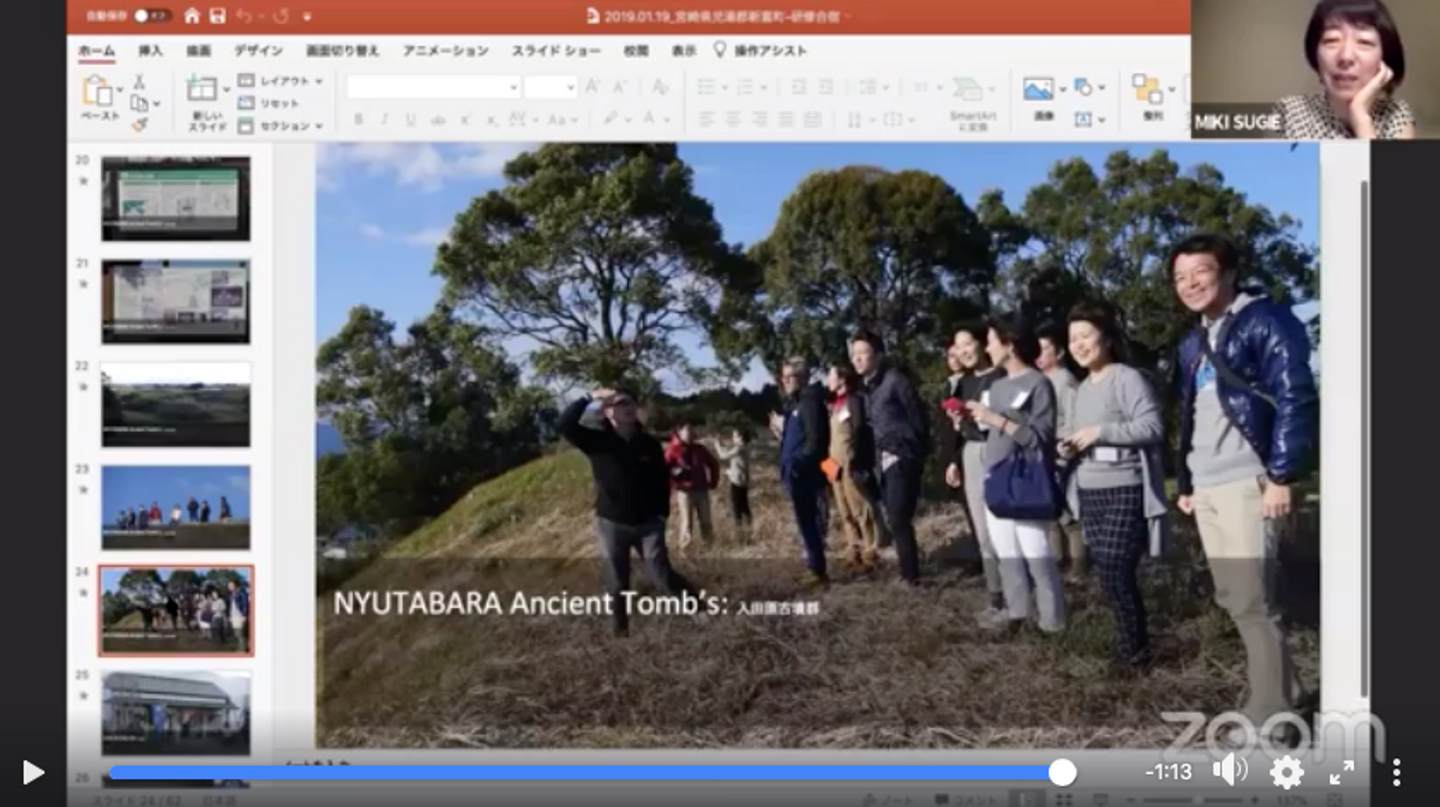Enter fullscreen video mode
Screen dimensions: 1440x807
click(1342, 772)
